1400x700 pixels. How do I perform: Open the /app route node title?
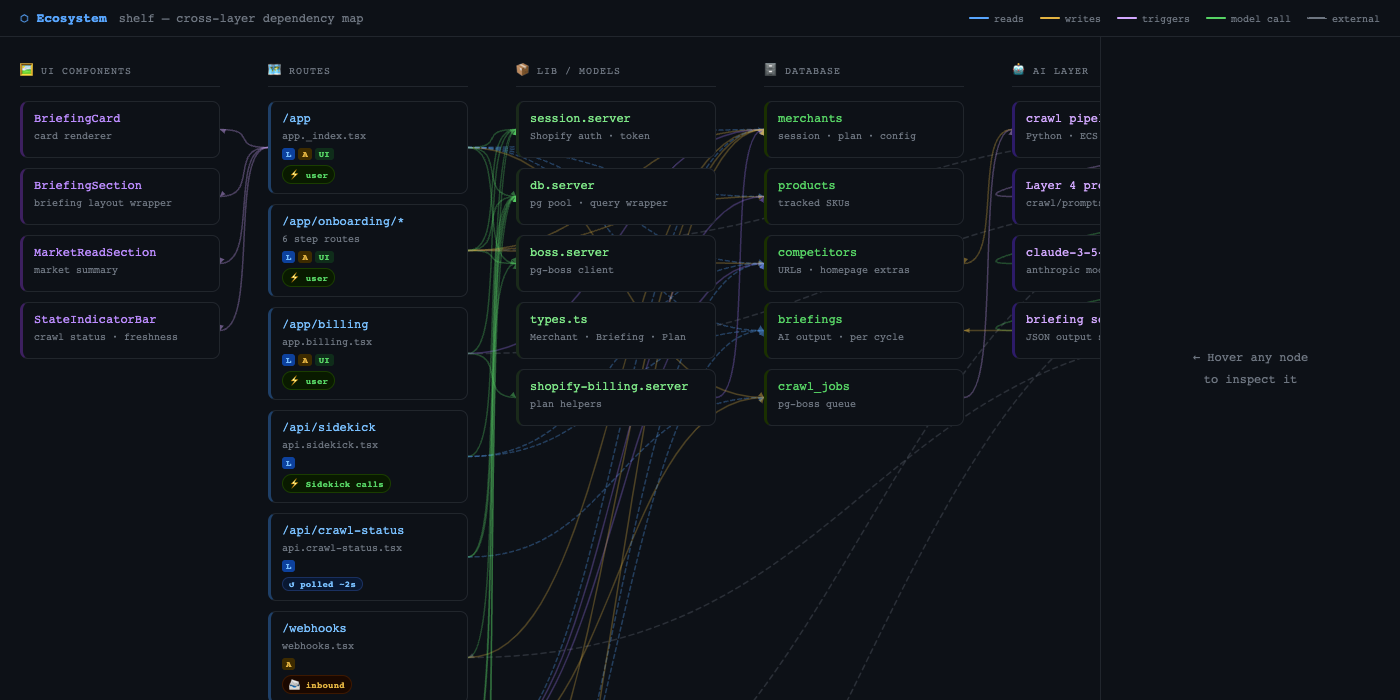tap(296, 118)
